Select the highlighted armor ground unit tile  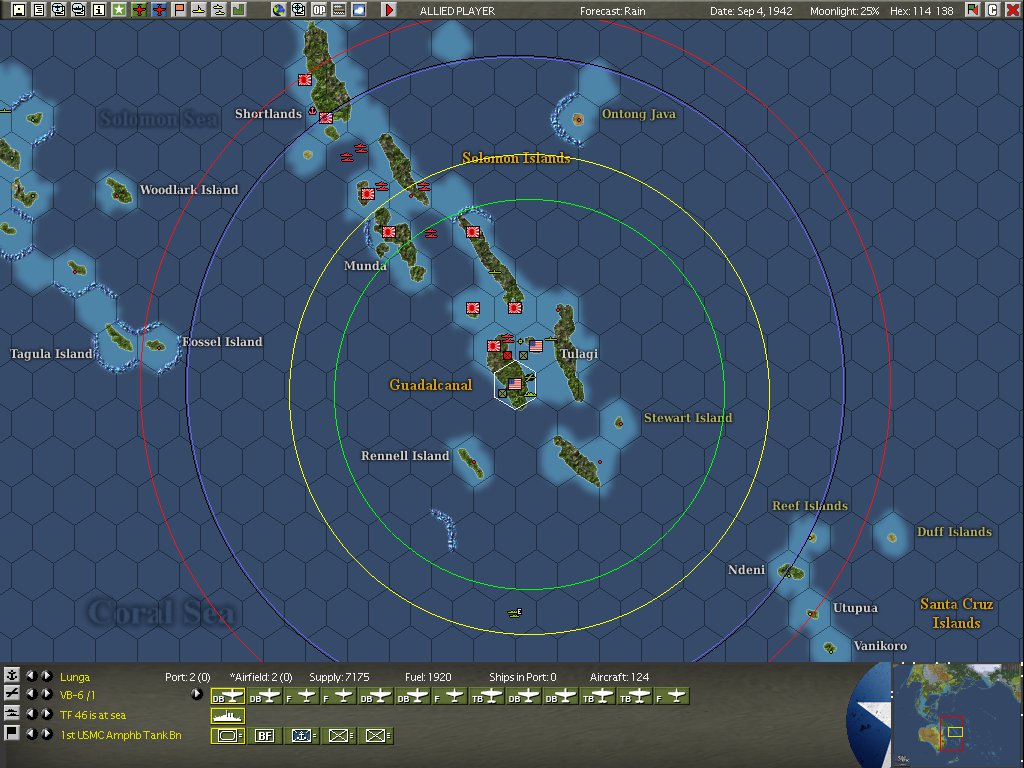pos(227,735)
